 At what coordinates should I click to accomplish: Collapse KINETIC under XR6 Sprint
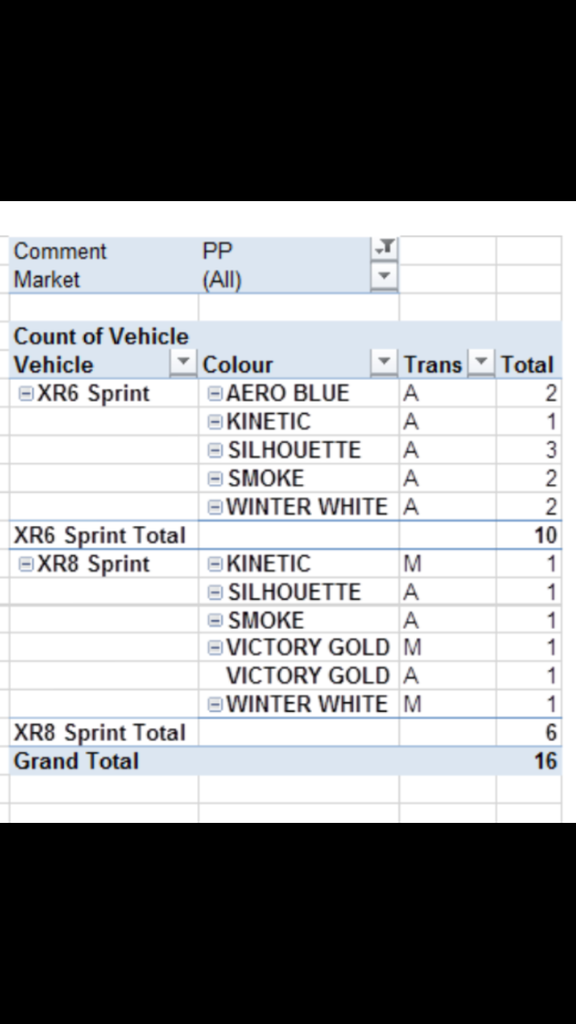[x=215, y=423]
